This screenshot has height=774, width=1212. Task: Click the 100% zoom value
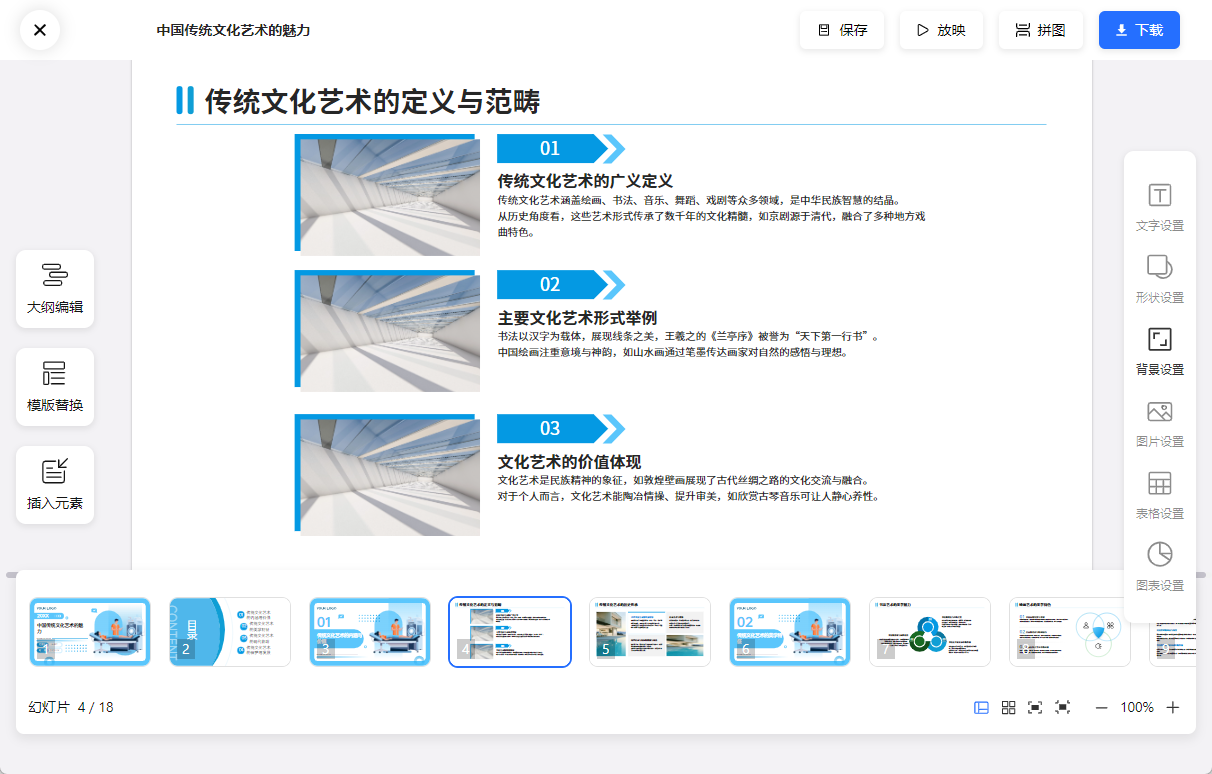1137,707
